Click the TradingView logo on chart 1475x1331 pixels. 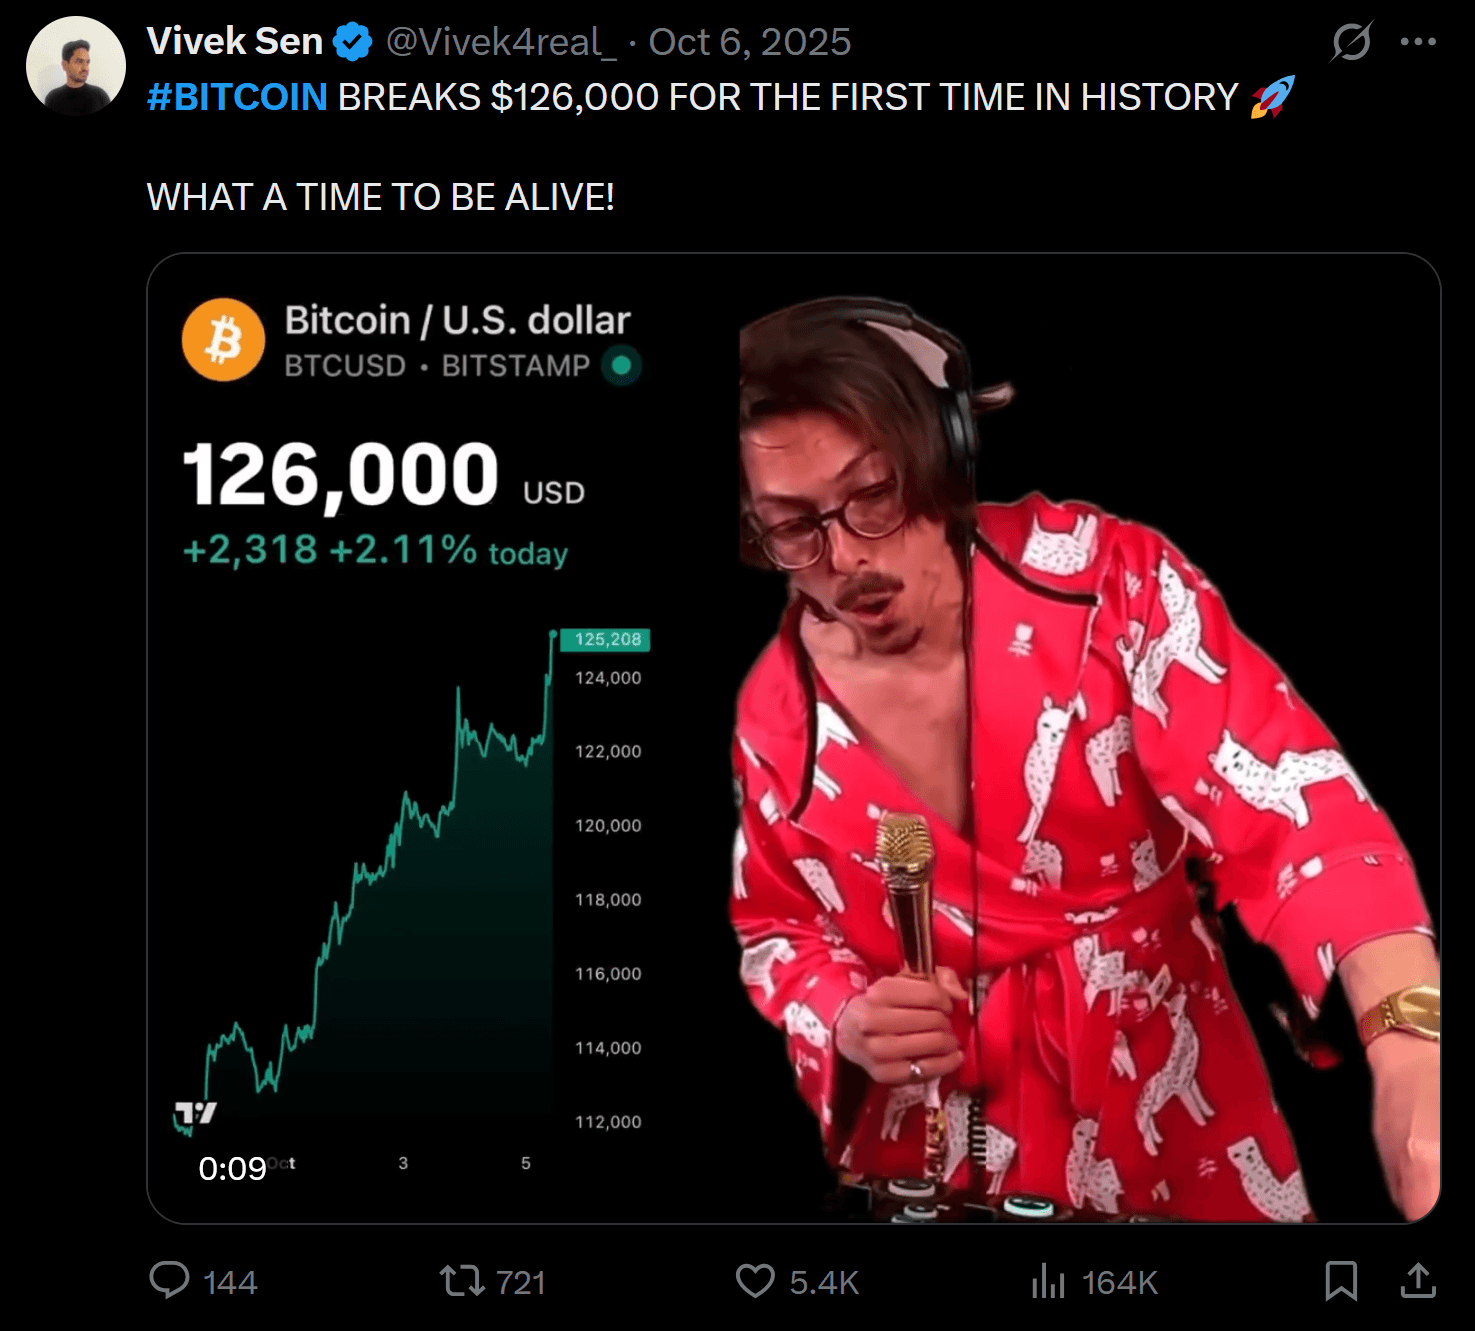click(196, 1113)
